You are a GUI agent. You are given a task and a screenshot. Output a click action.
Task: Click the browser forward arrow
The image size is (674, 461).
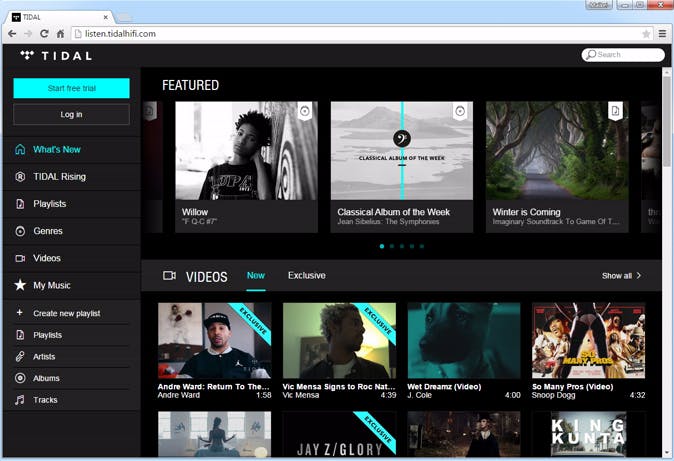pos(28,34)
